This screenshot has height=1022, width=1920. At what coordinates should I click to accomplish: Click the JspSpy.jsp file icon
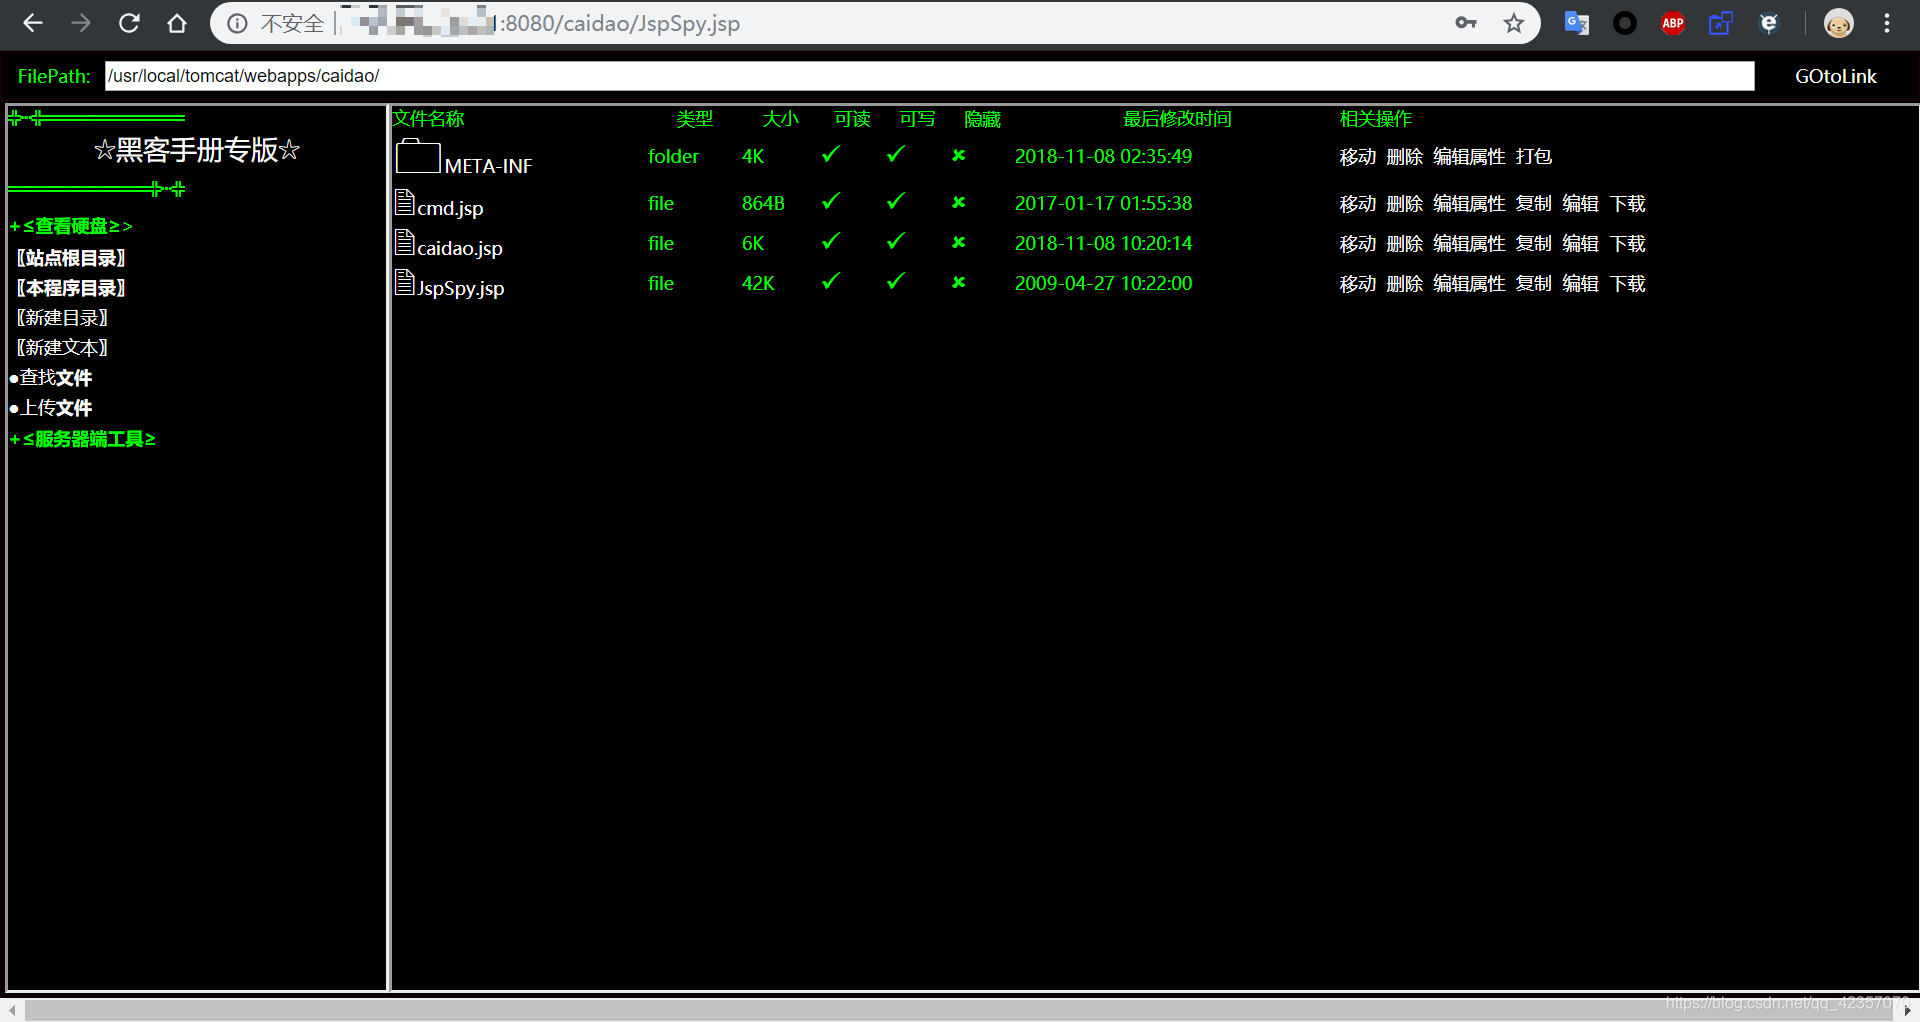click(405, 283)
